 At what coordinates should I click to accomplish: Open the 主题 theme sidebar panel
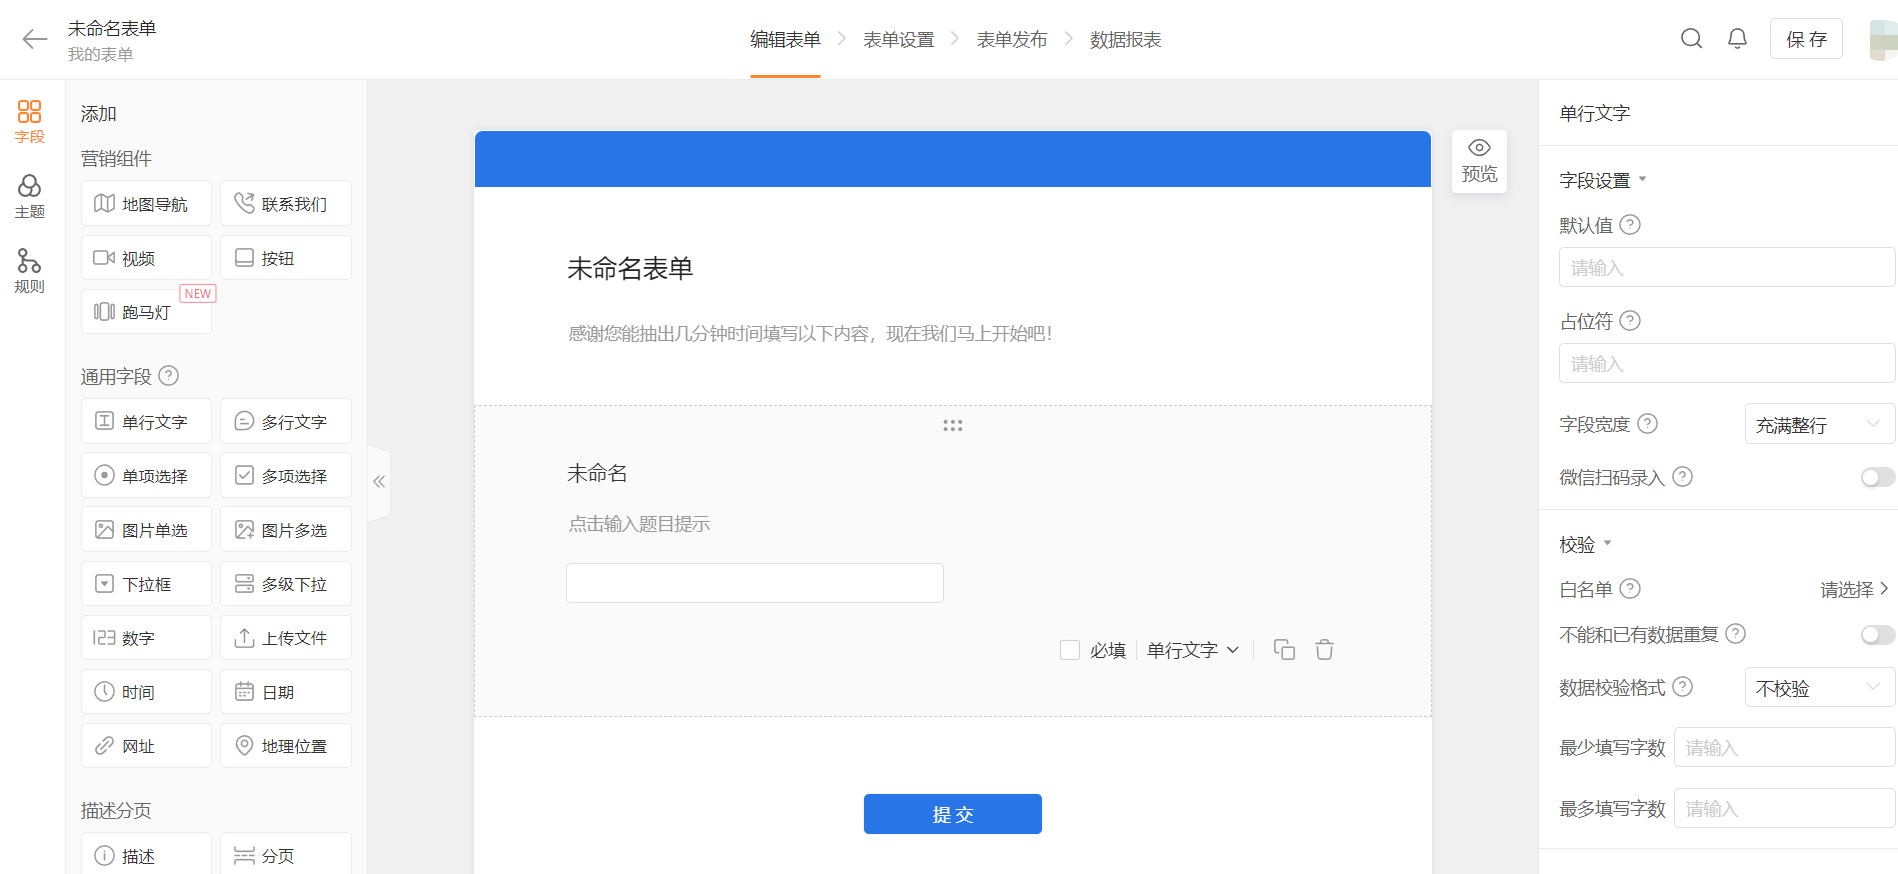point(29,196)
